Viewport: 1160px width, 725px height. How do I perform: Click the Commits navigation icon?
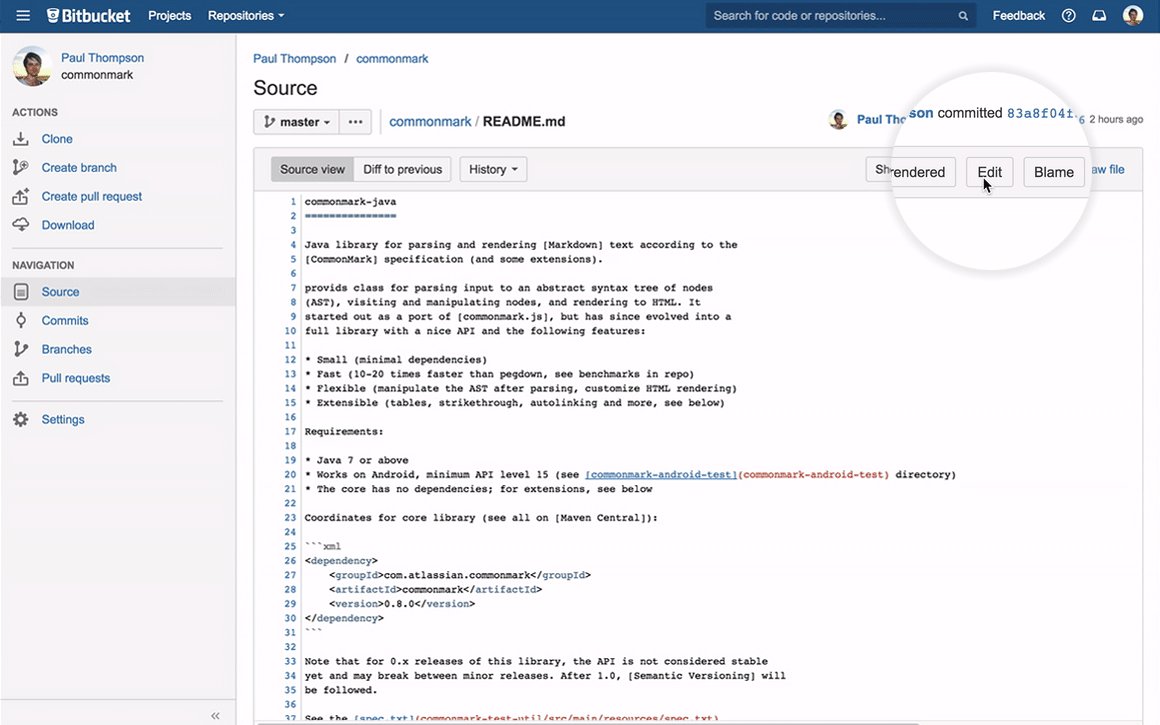coord(21,320)
